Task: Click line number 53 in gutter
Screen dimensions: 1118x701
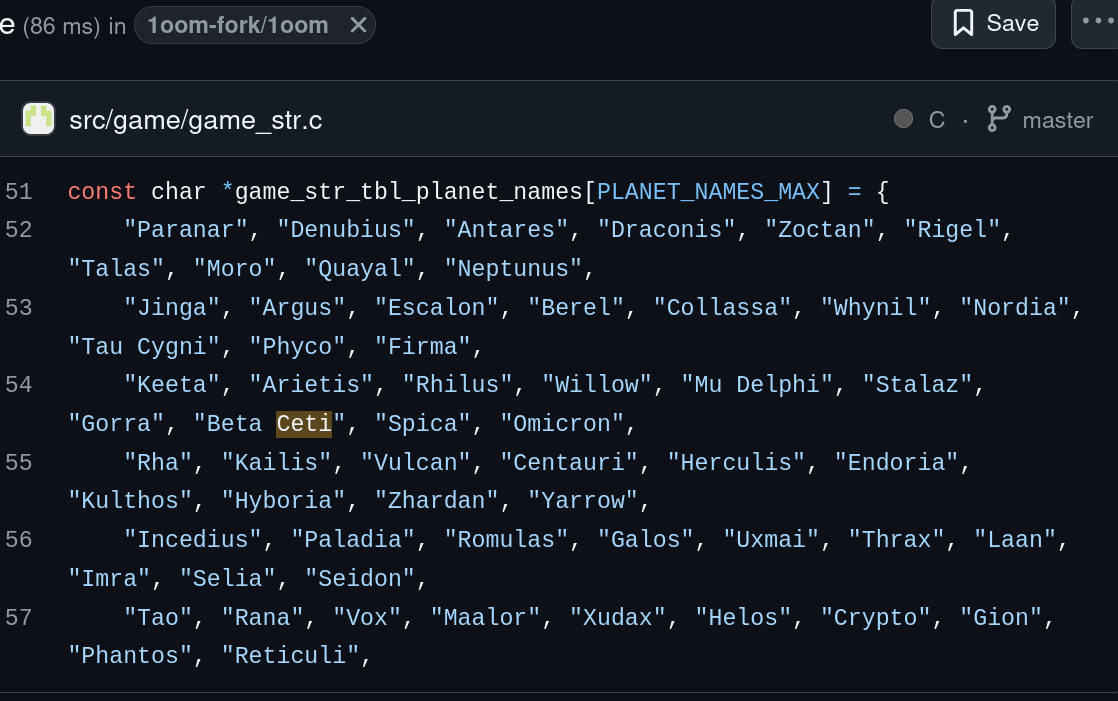Action: coord(19,307)
